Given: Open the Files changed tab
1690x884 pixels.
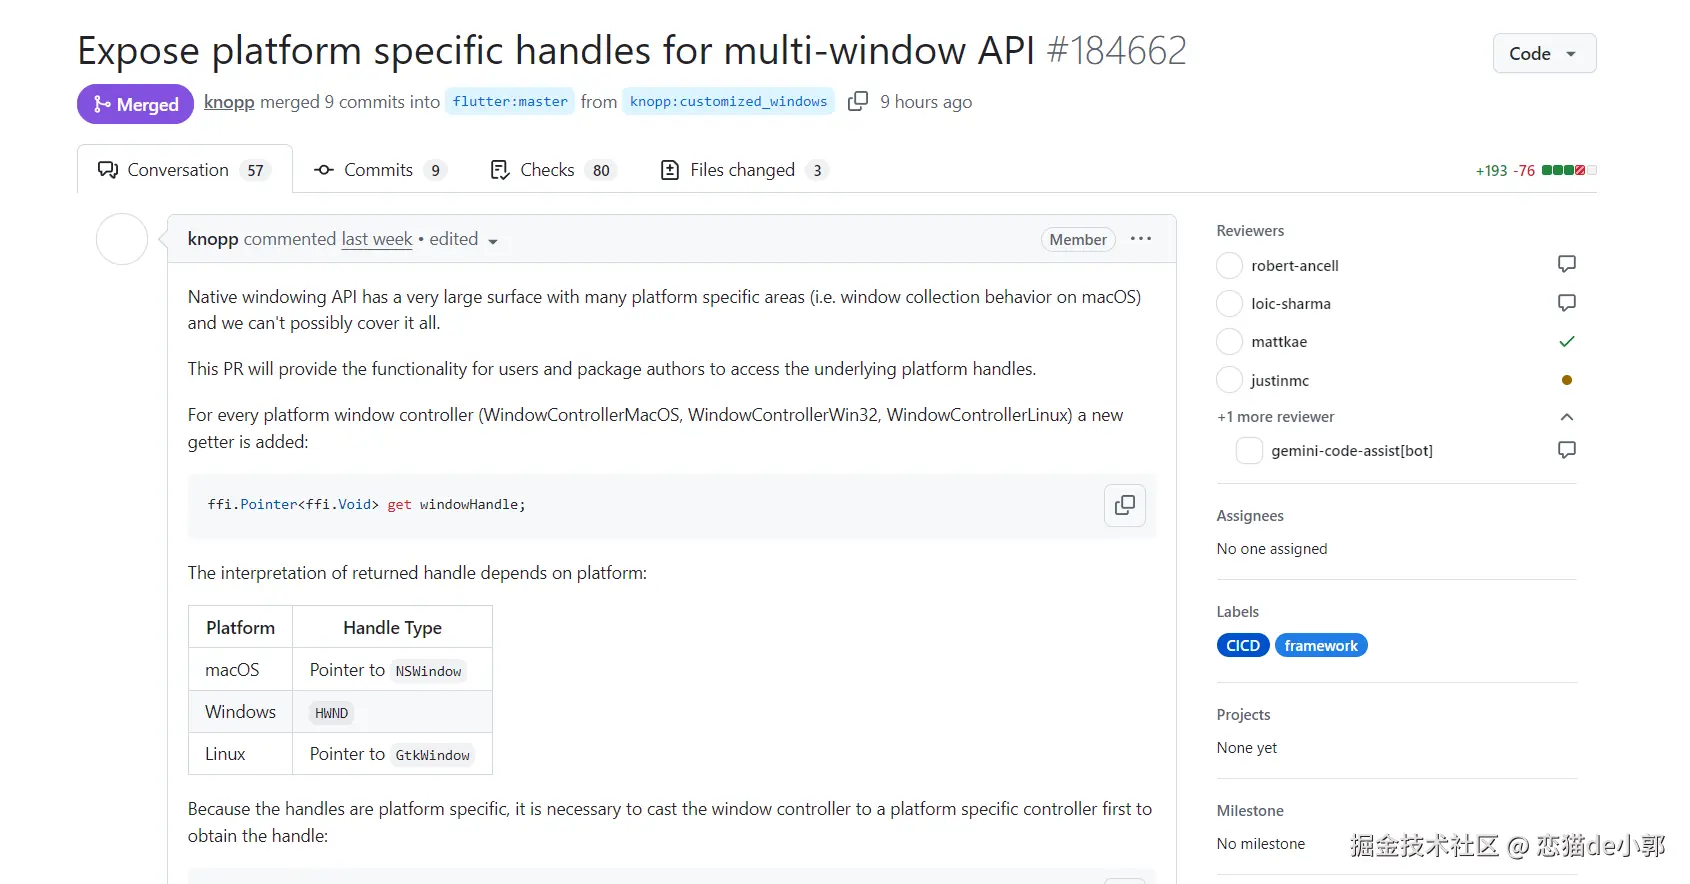Looking at the screenshot, I should (743, 170).
